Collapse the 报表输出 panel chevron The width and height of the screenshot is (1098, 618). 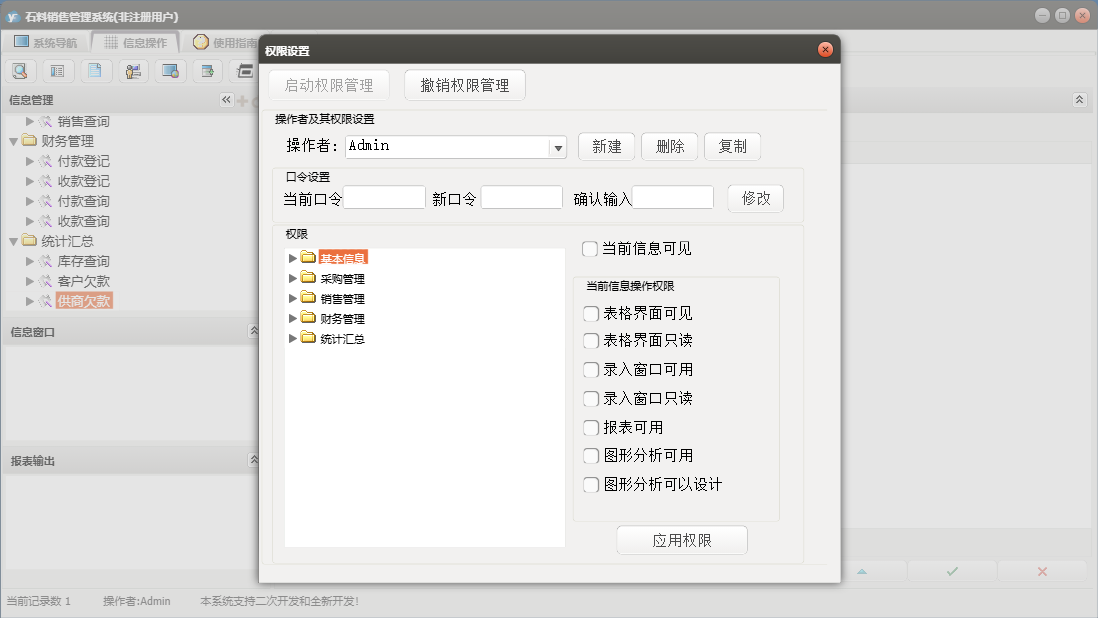254,460
